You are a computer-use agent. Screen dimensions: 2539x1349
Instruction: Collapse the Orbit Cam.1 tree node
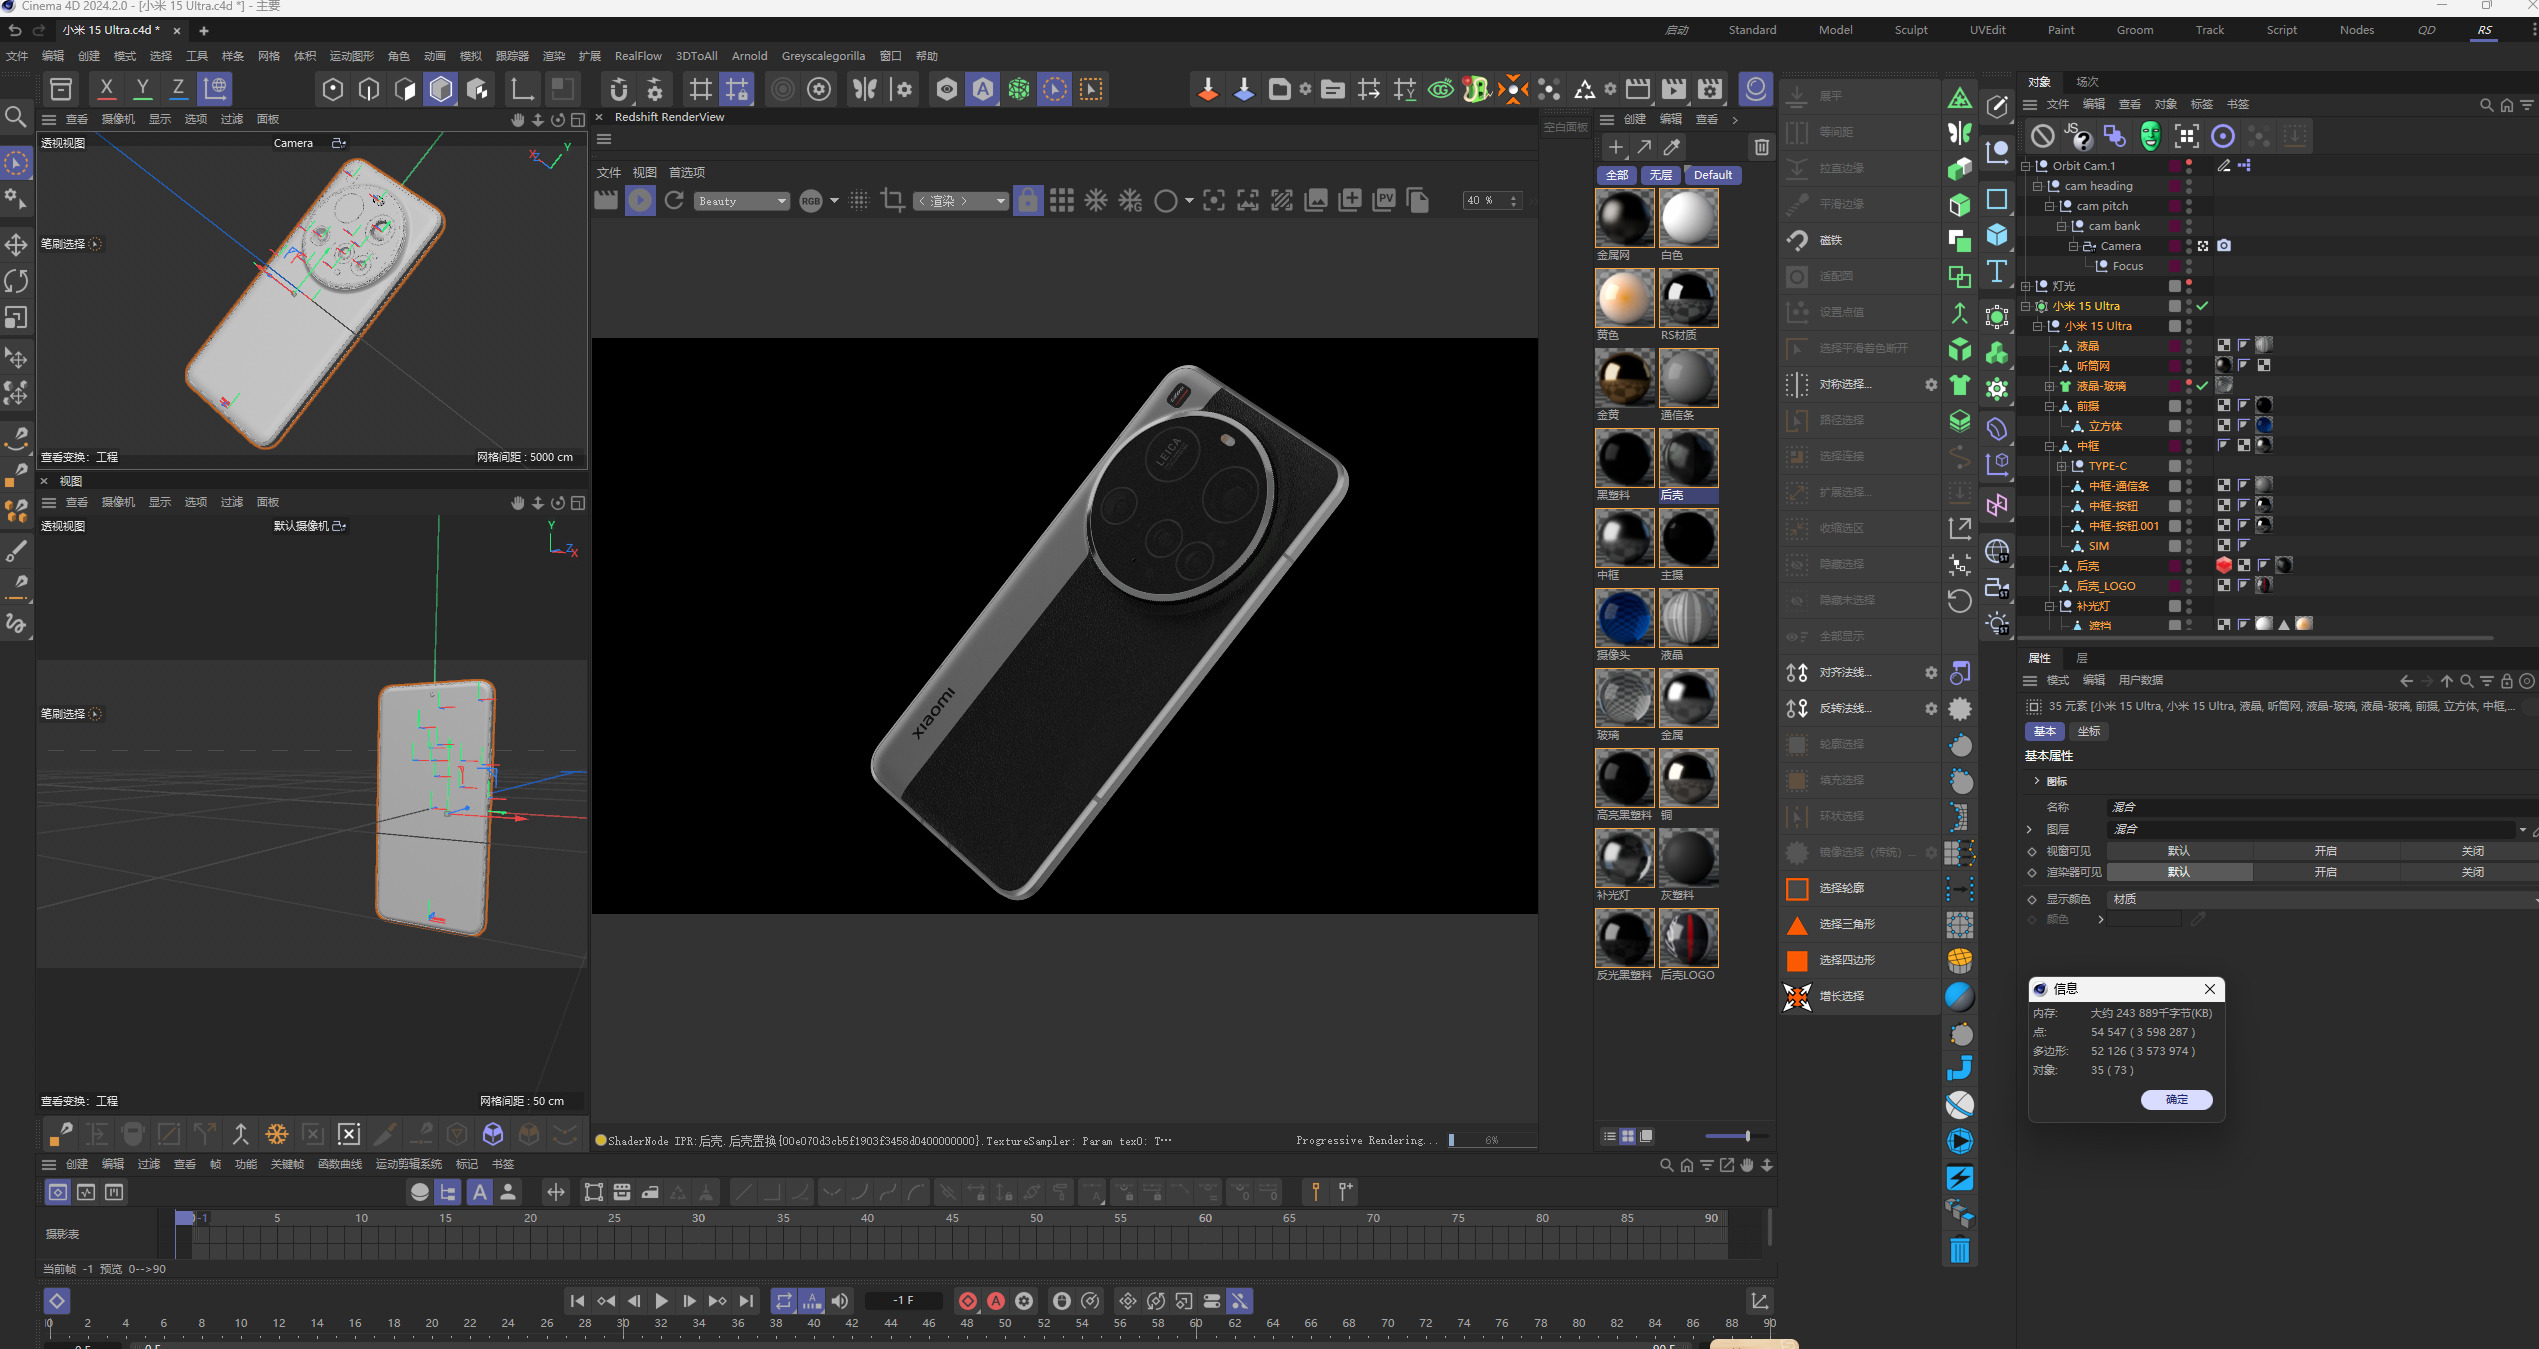[2026, 166]
